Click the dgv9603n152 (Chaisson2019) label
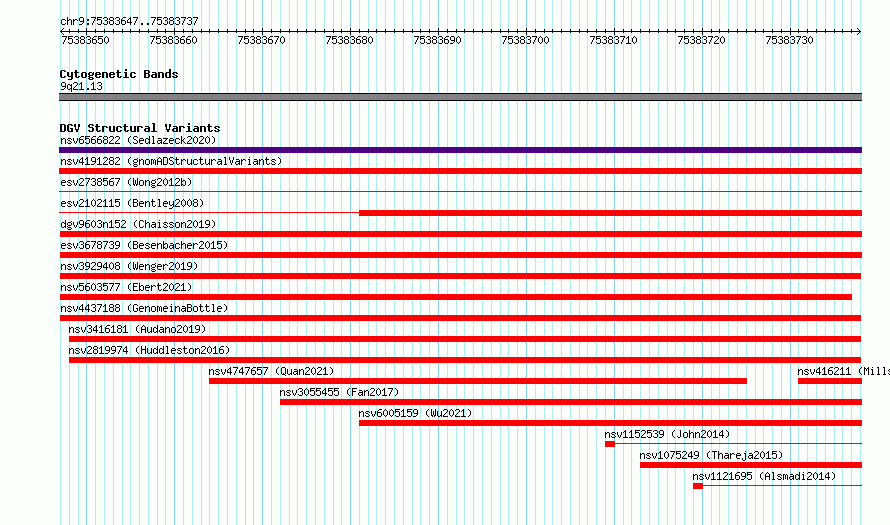The height and width of the screenshot is (525, 890). [x=138, y=224]
